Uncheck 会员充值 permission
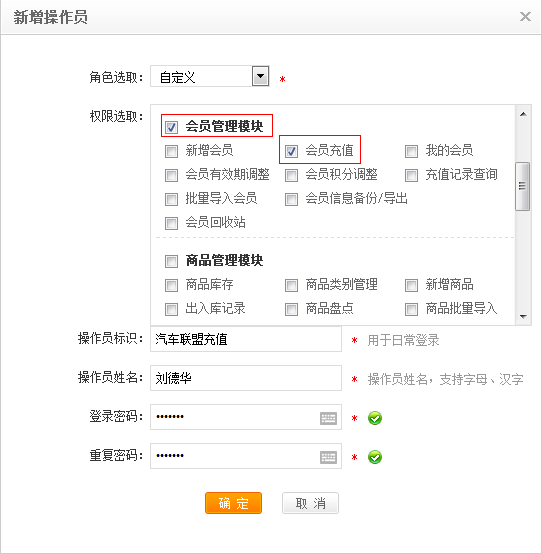This screenshot has height=554, width=542. (291, 151)
